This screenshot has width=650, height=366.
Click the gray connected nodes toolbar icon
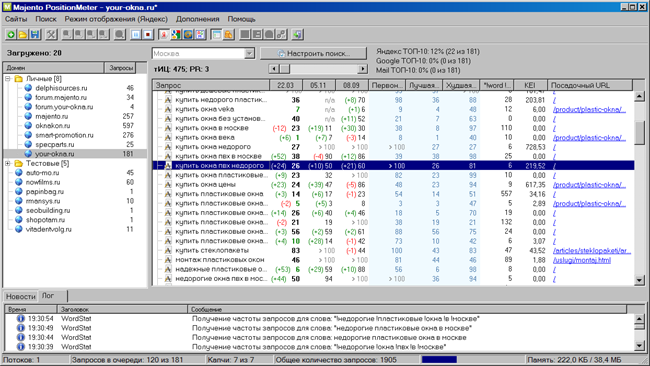(x=281, y=34)
